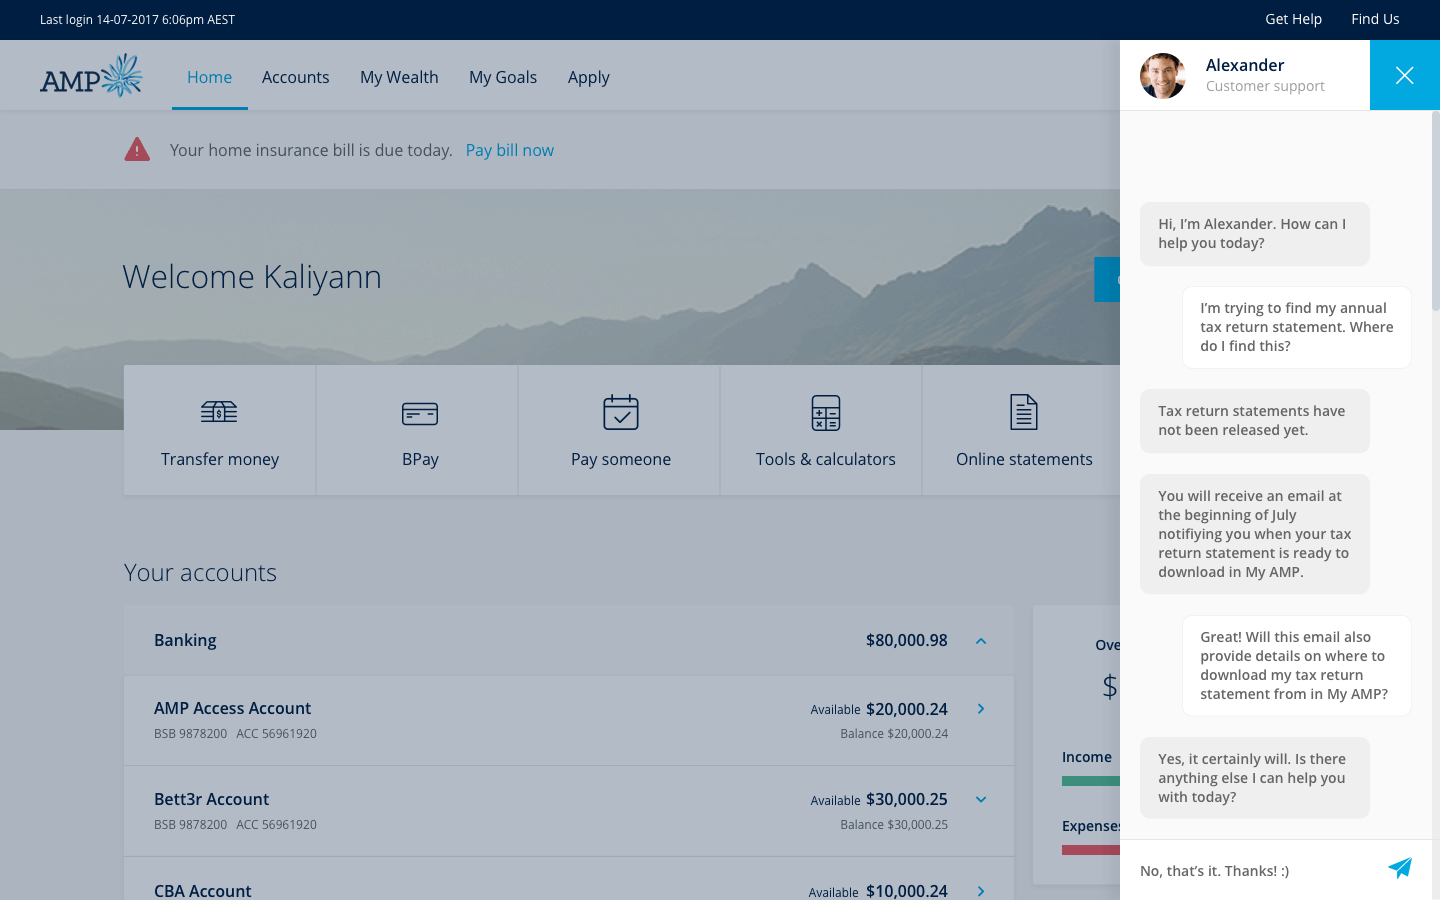The width and height of the screenshot is (1440, 900).
Task: Click Get Help in the top bar
Action: pyautogui.click(x=1293, y=19)
